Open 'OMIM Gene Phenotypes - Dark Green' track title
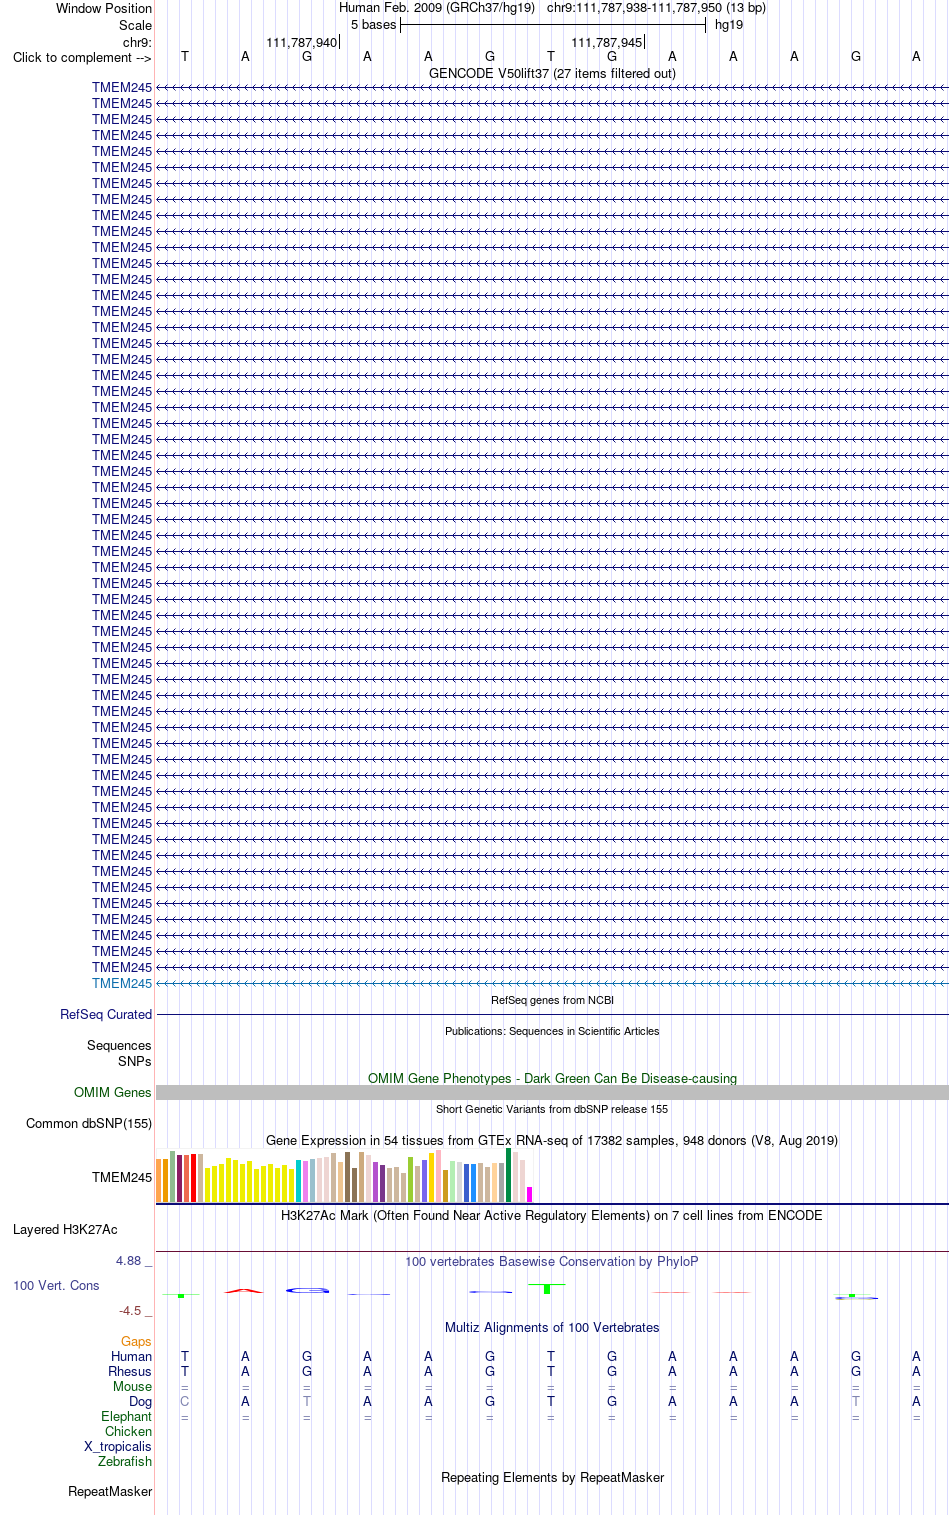 tap(552, 1078)
